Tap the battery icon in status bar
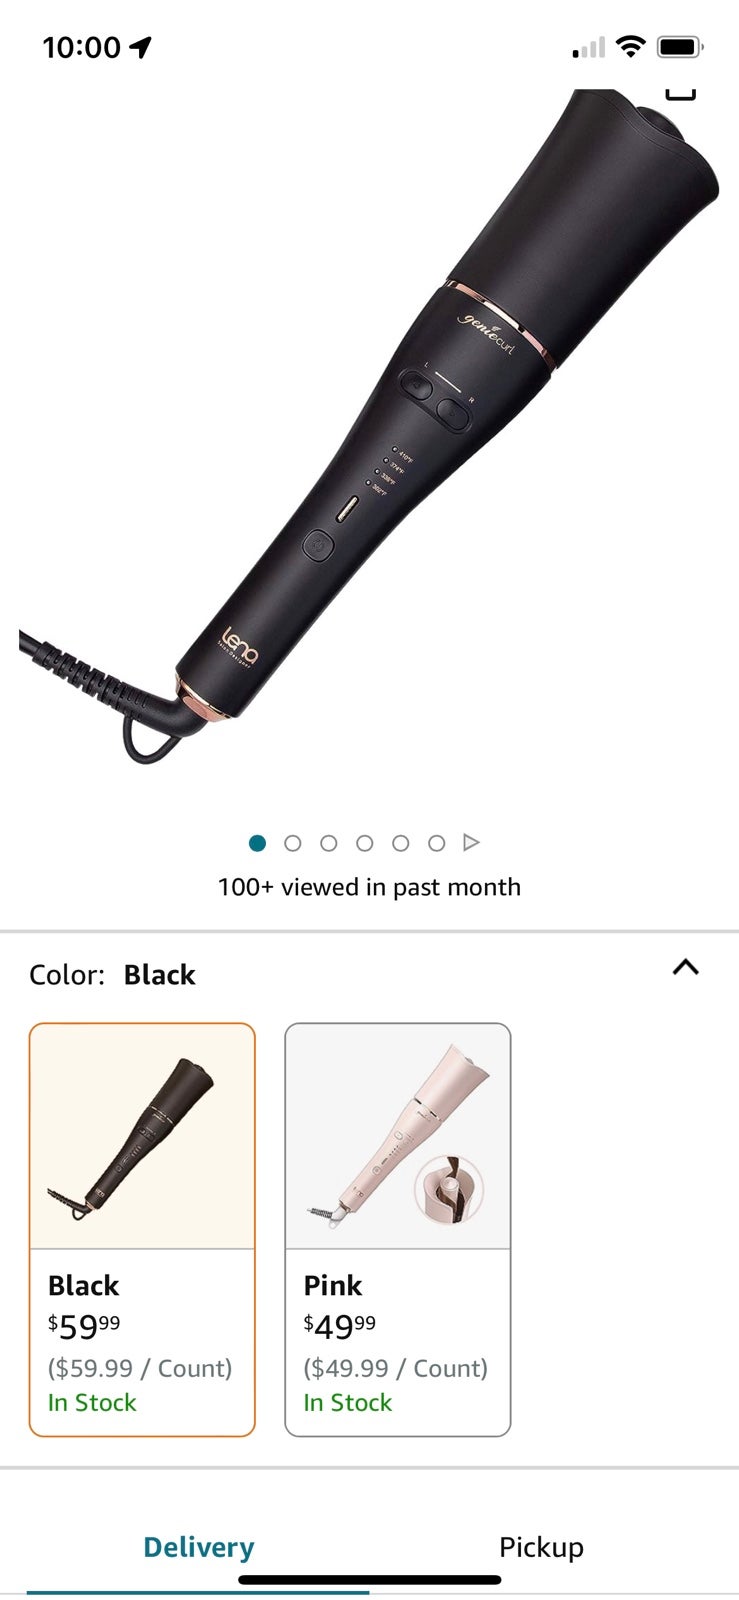This screenshot has width=739, height=1600. (x=680, y=46)
